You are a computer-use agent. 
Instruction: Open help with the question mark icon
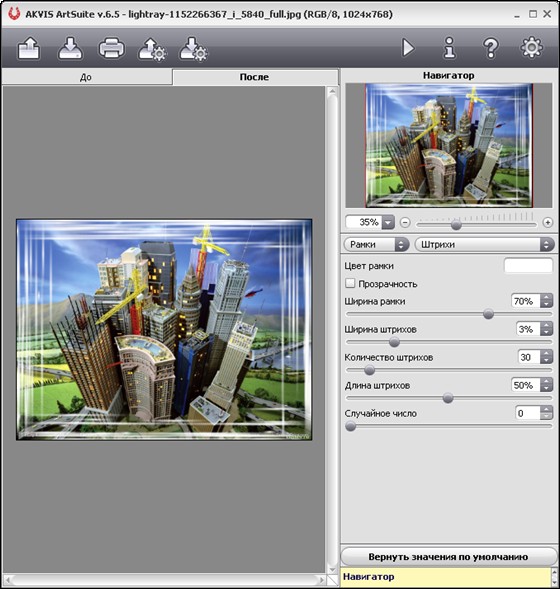[x=491, y=48]
